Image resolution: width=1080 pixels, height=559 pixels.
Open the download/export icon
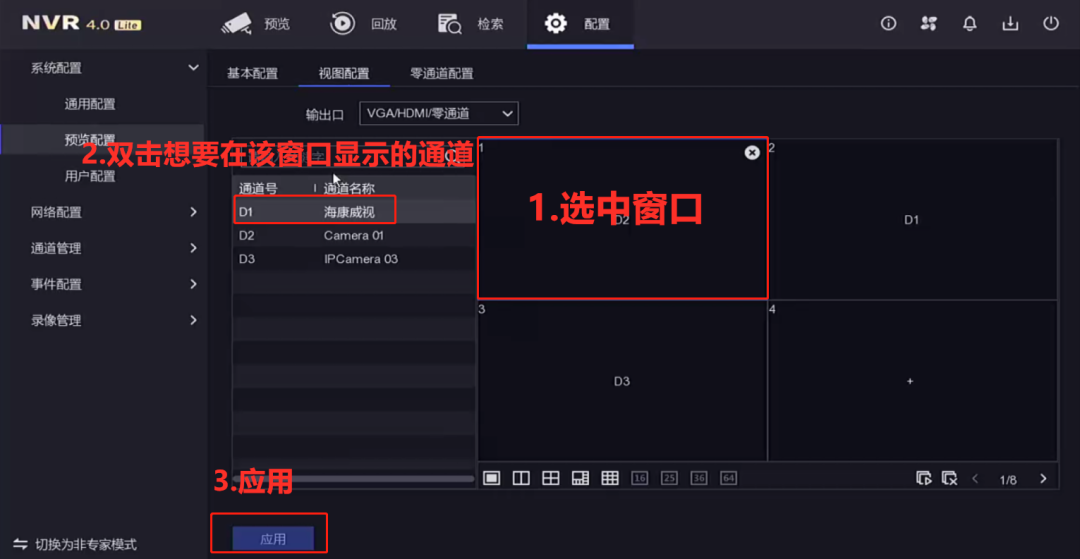(x=1010, y=23)
